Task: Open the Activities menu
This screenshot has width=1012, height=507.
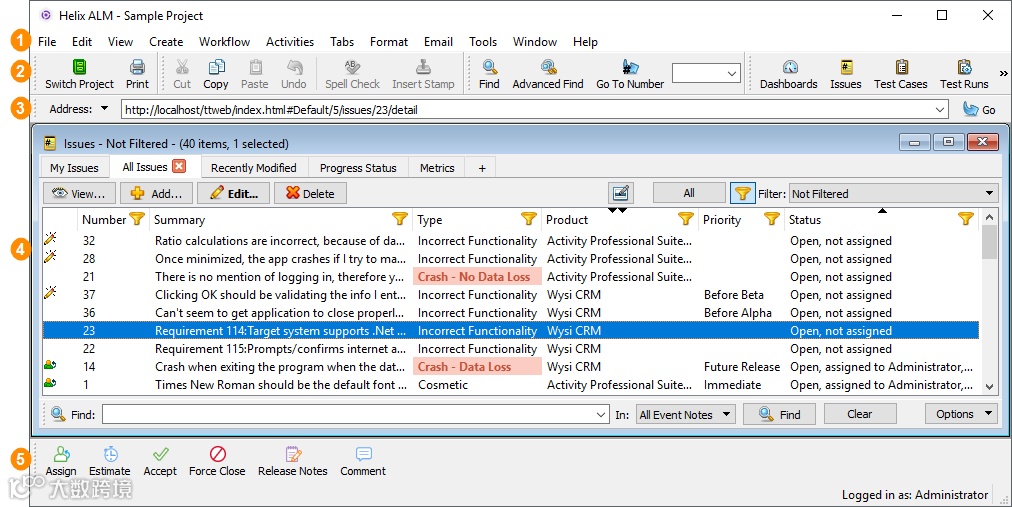Action: pyautogui.click(x=290, y=42)
